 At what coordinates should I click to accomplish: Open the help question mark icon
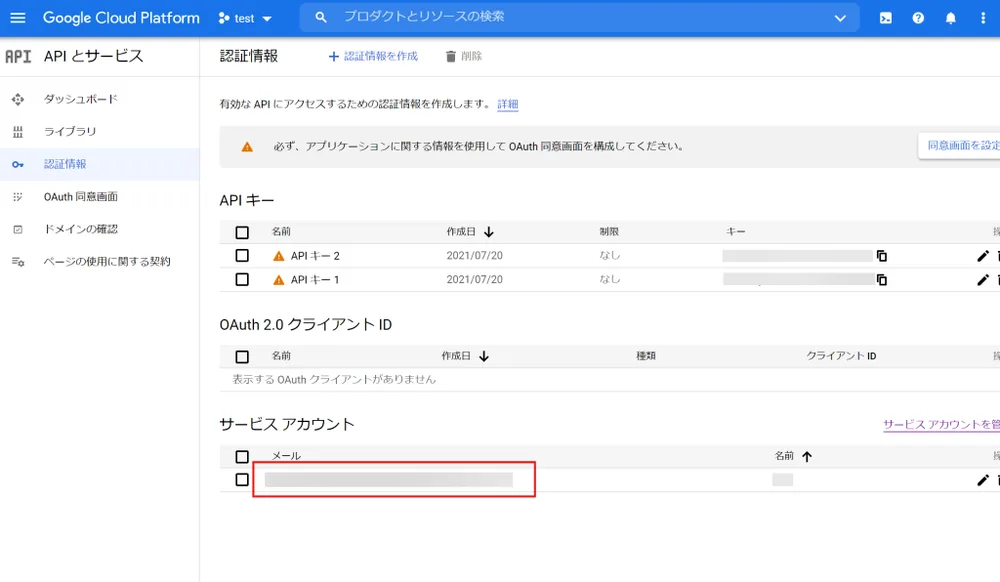click(918, 18)
